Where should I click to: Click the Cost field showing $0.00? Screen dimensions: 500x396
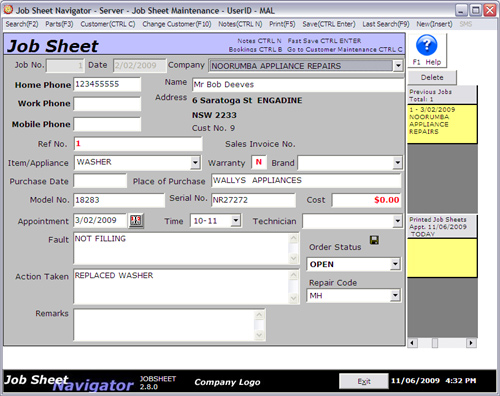tap(366, 200)
